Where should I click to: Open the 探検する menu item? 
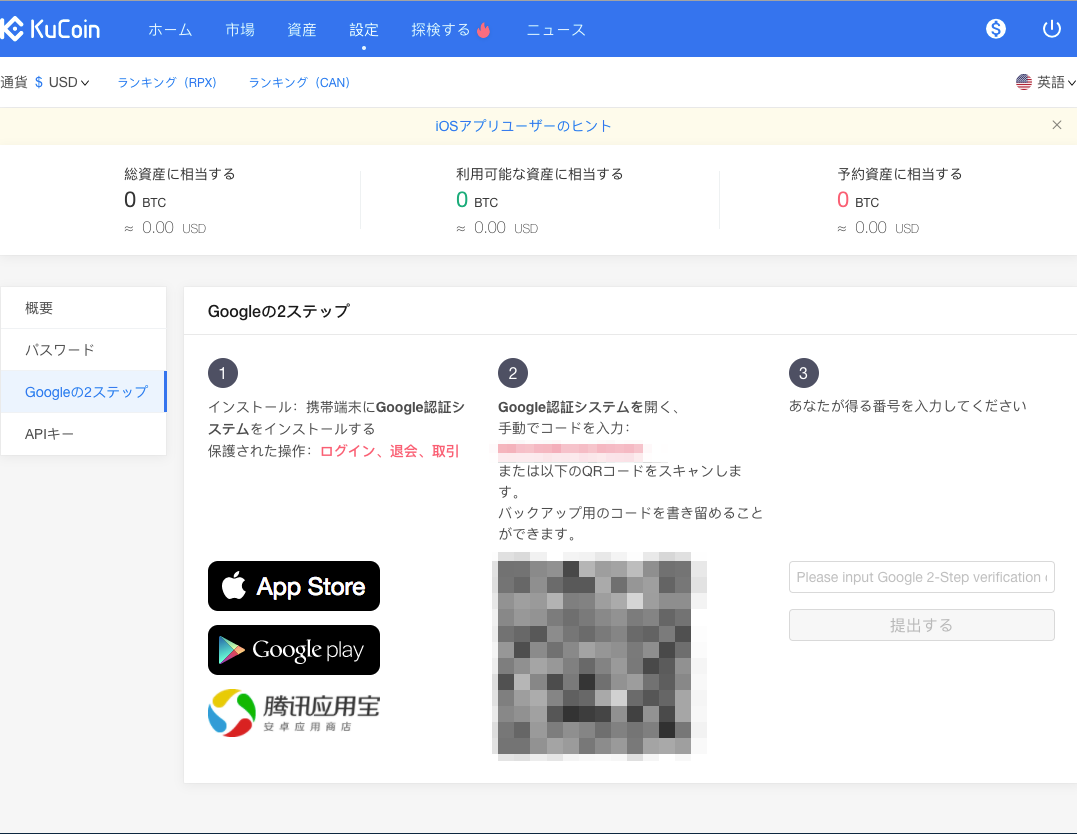pyautogui.click(x=440, y=30)
